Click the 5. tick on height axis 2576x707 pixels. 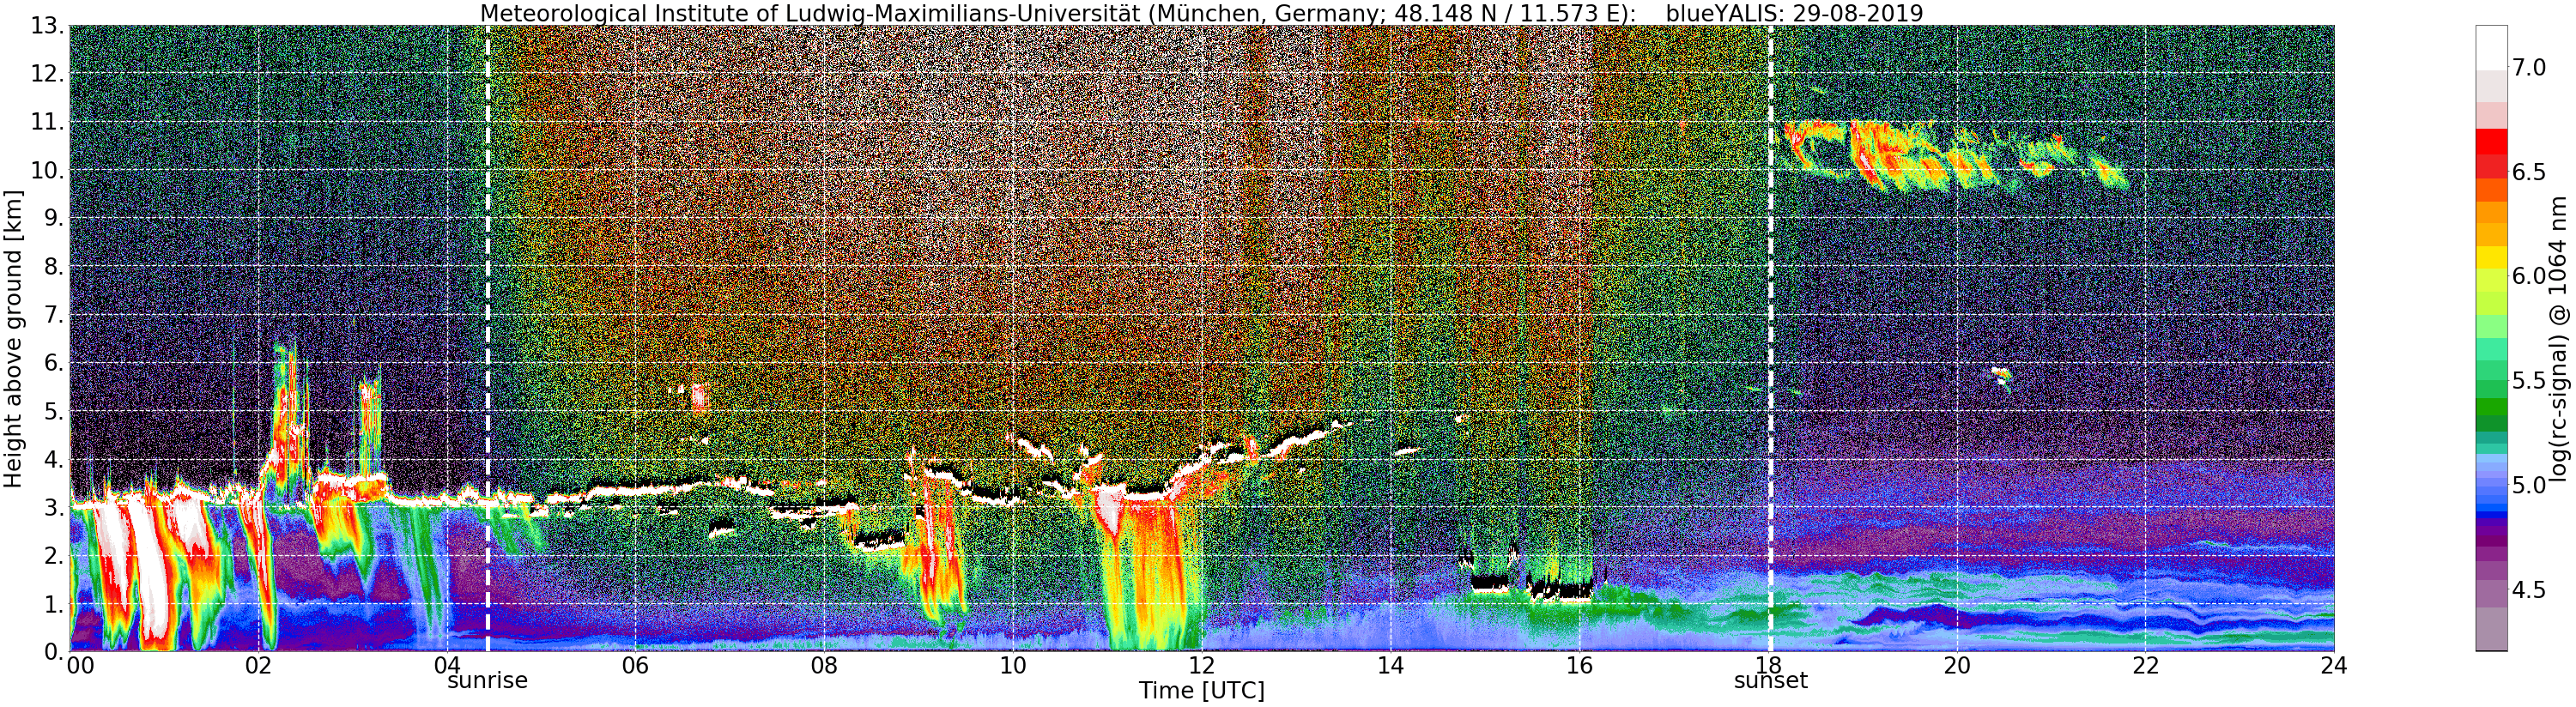[x=53, y=411]
